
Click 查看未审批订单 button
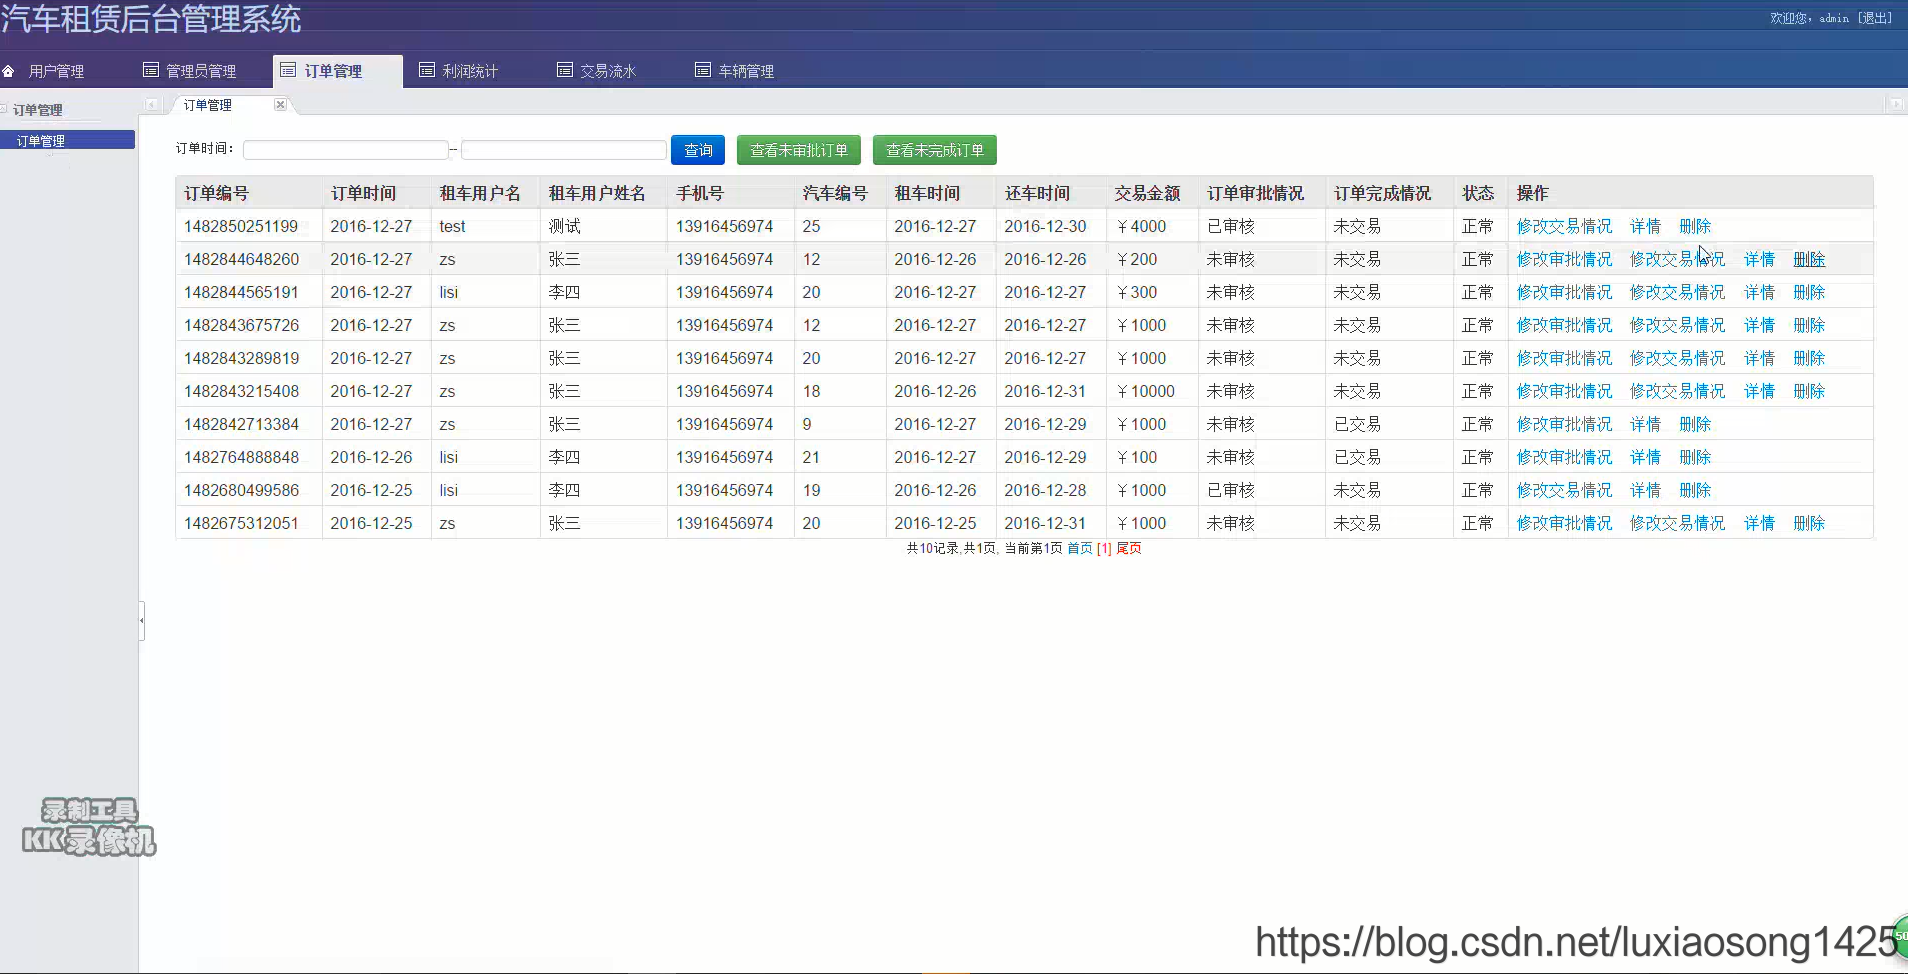click(799, 150)
